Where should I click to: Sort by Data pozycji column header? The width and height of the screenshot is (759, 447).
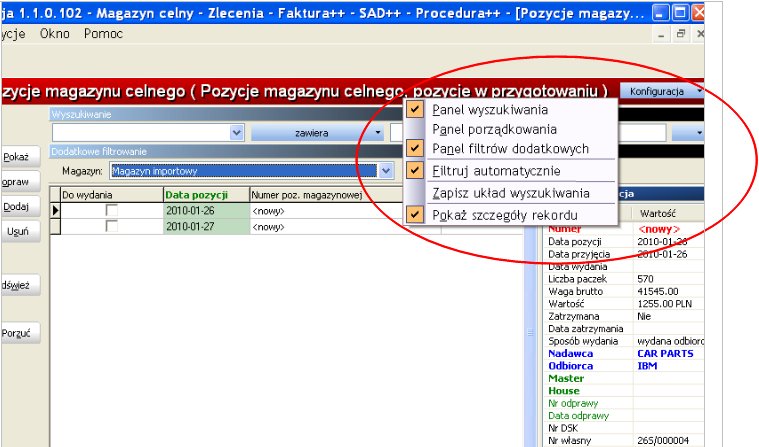click(x=207, y=195)
